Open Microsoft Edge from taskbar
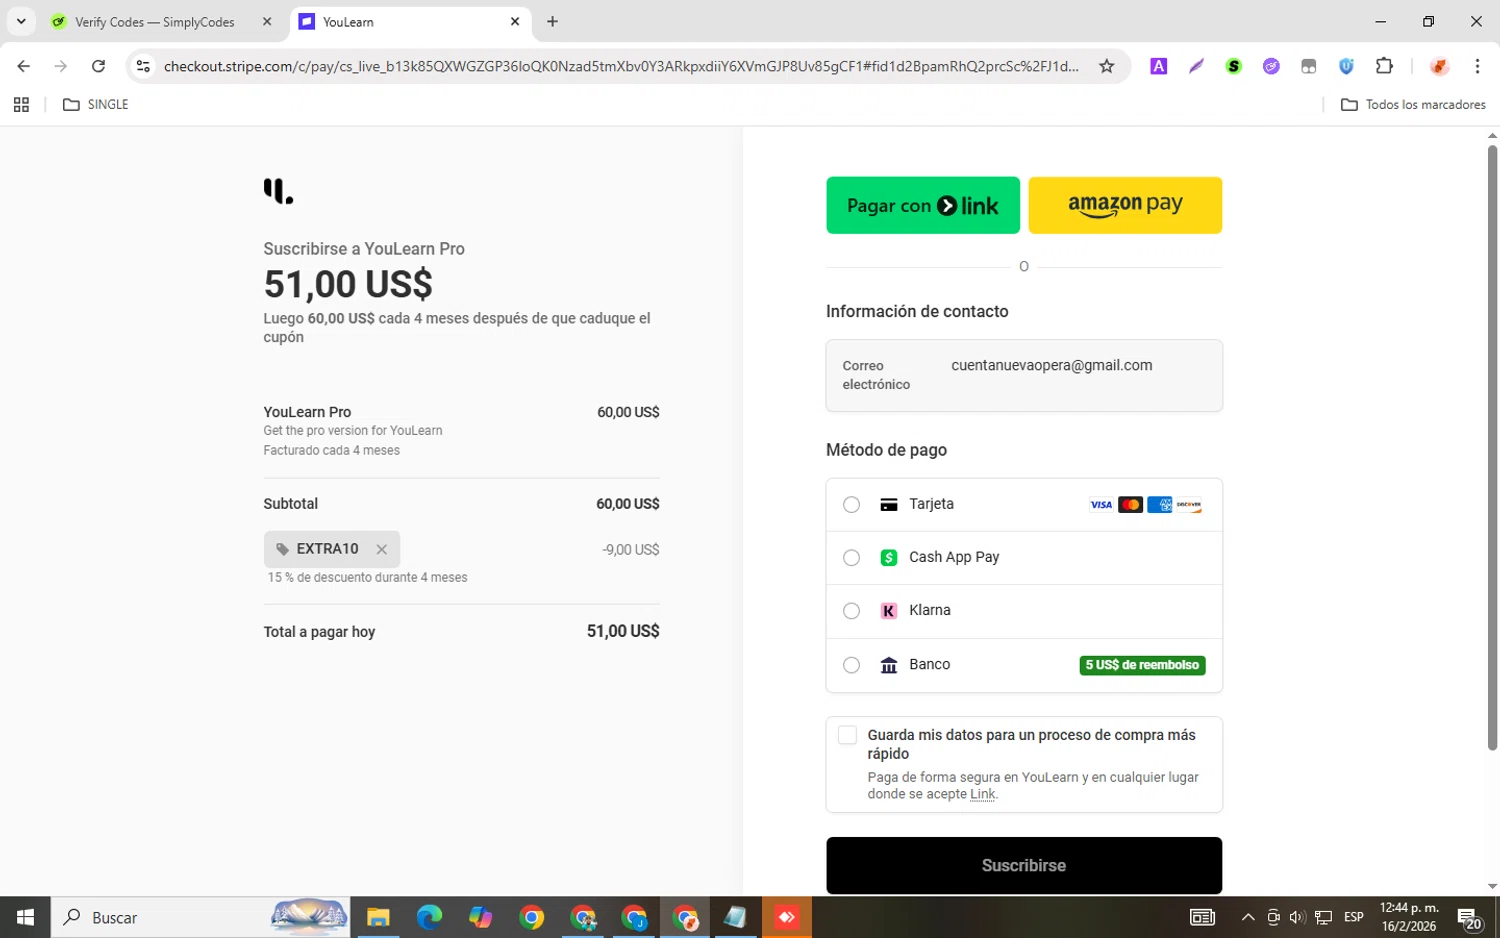Screen dimensions: 1500x938 point(429,917)
